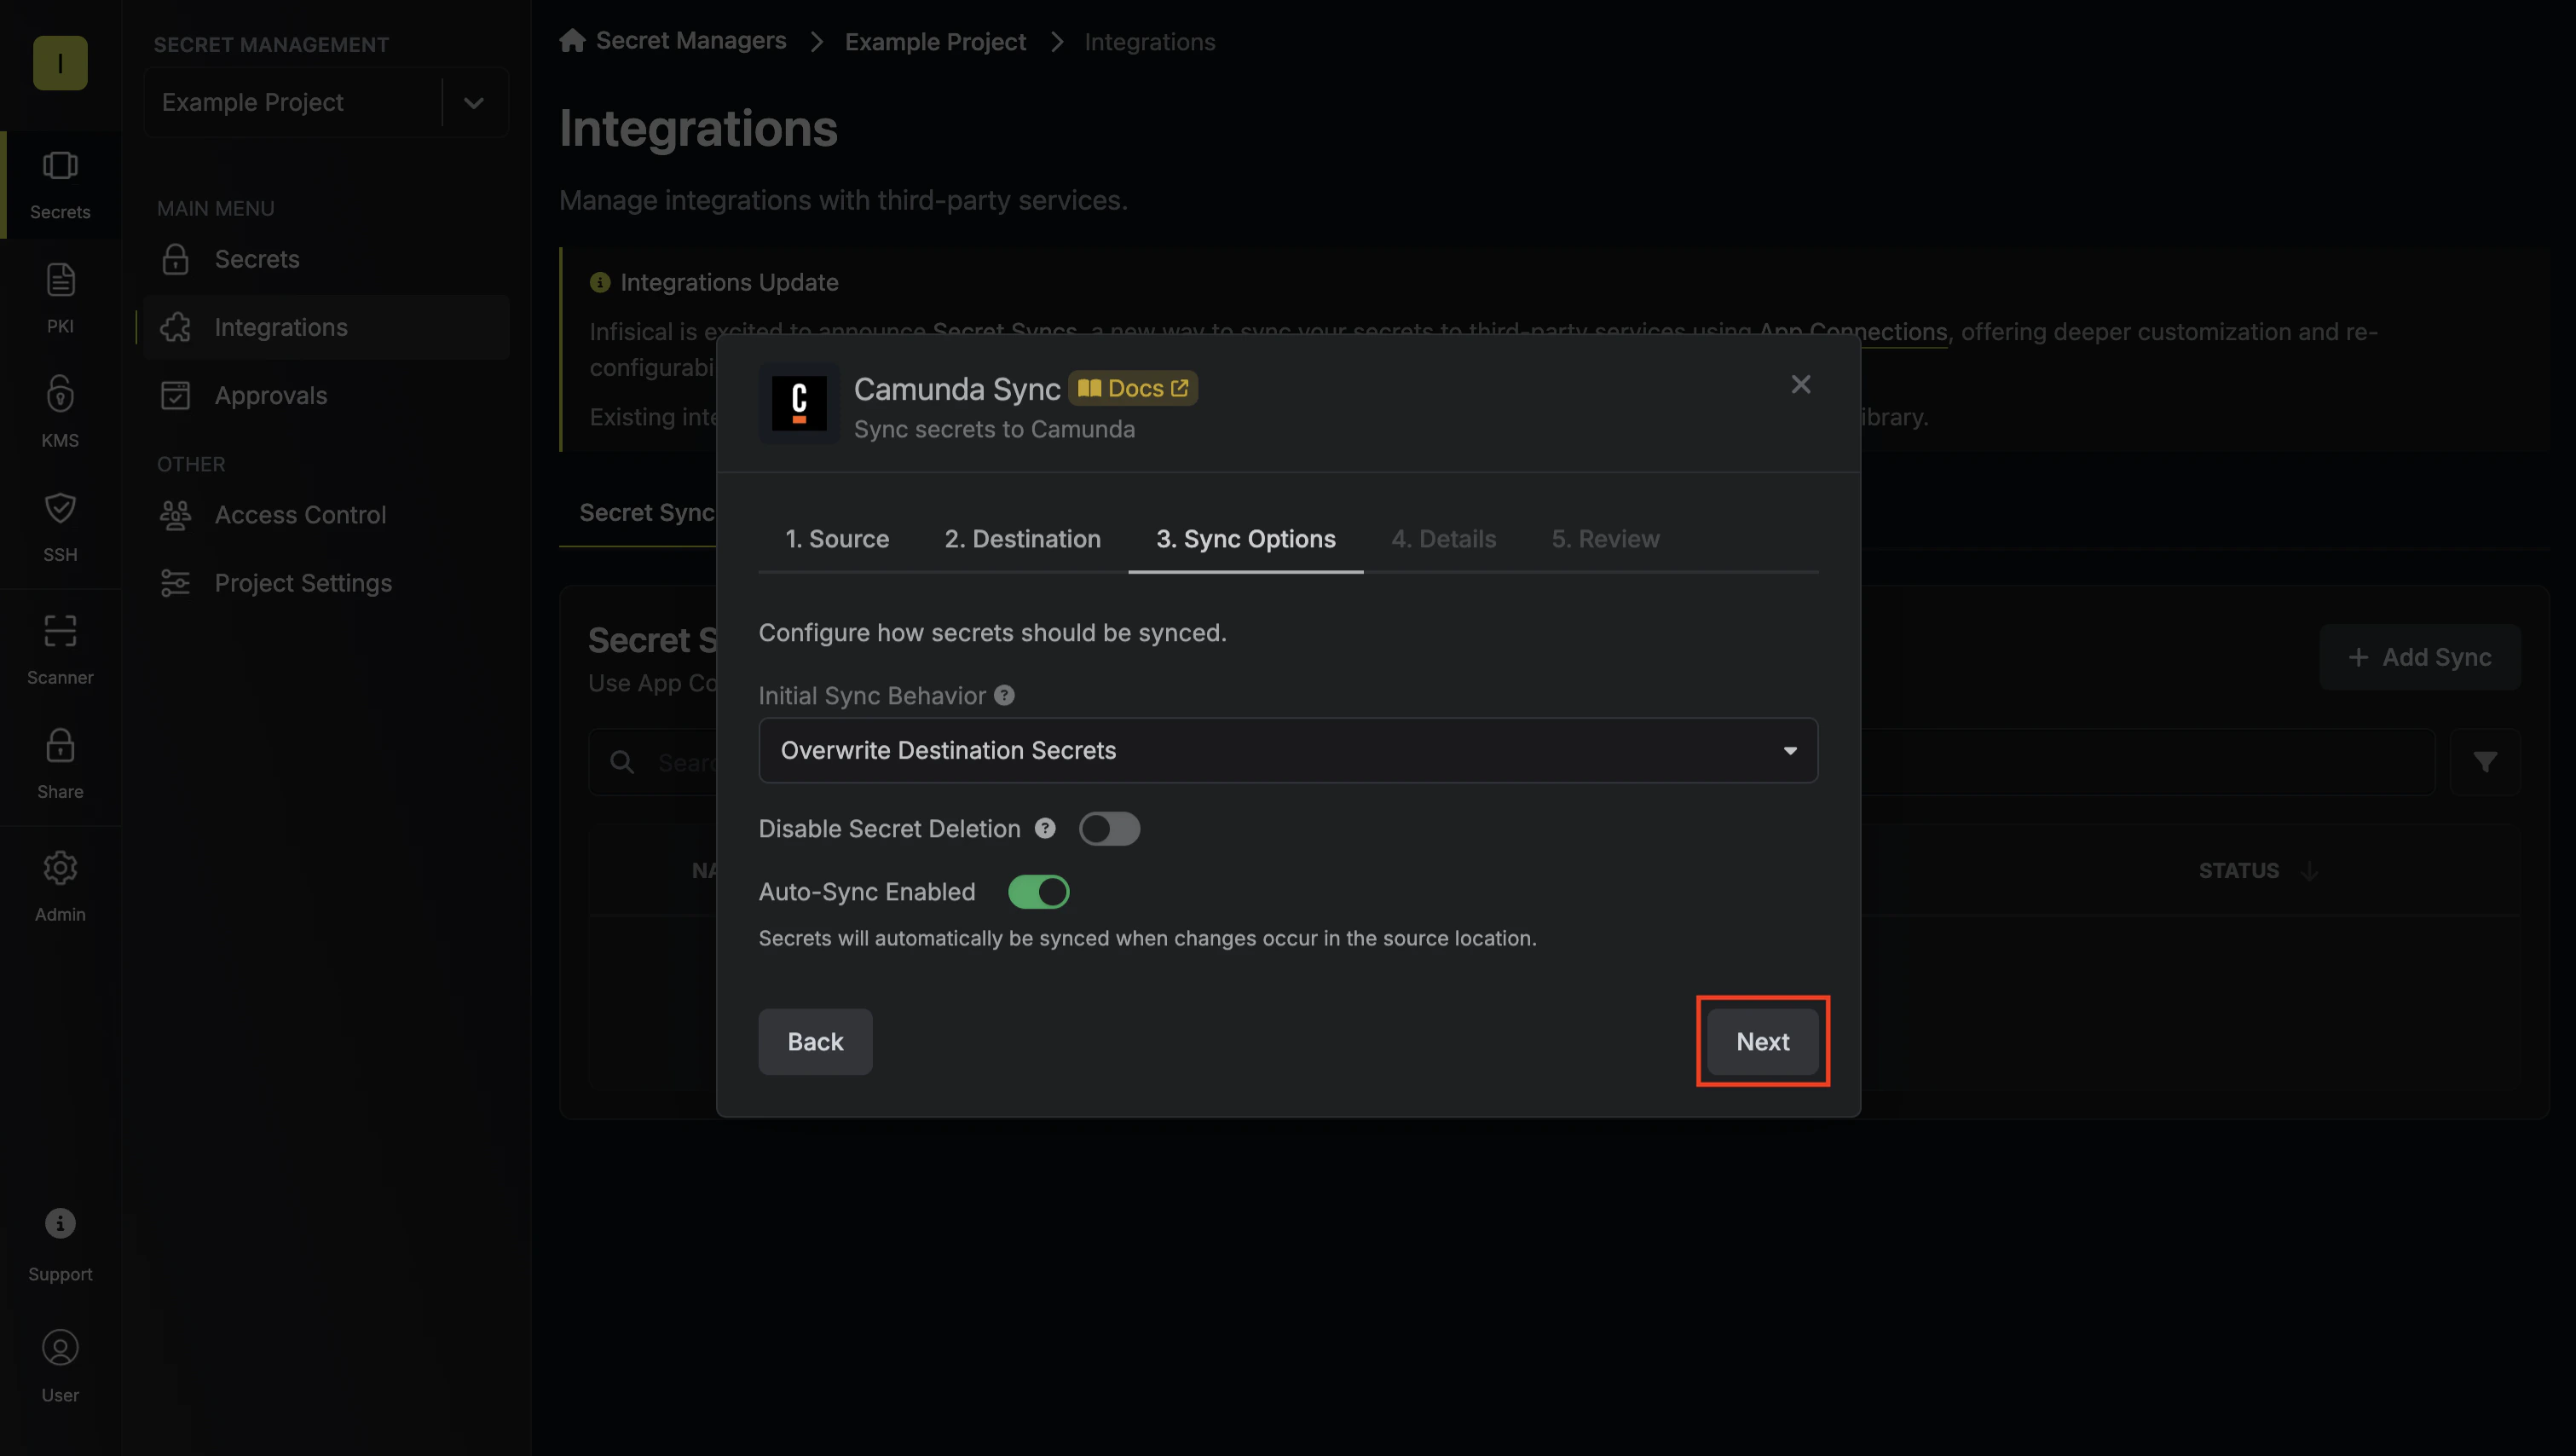
Task: Open the Secret Syncs tab behind dialog
Action: pyautogui.click(x=647, y=512)
